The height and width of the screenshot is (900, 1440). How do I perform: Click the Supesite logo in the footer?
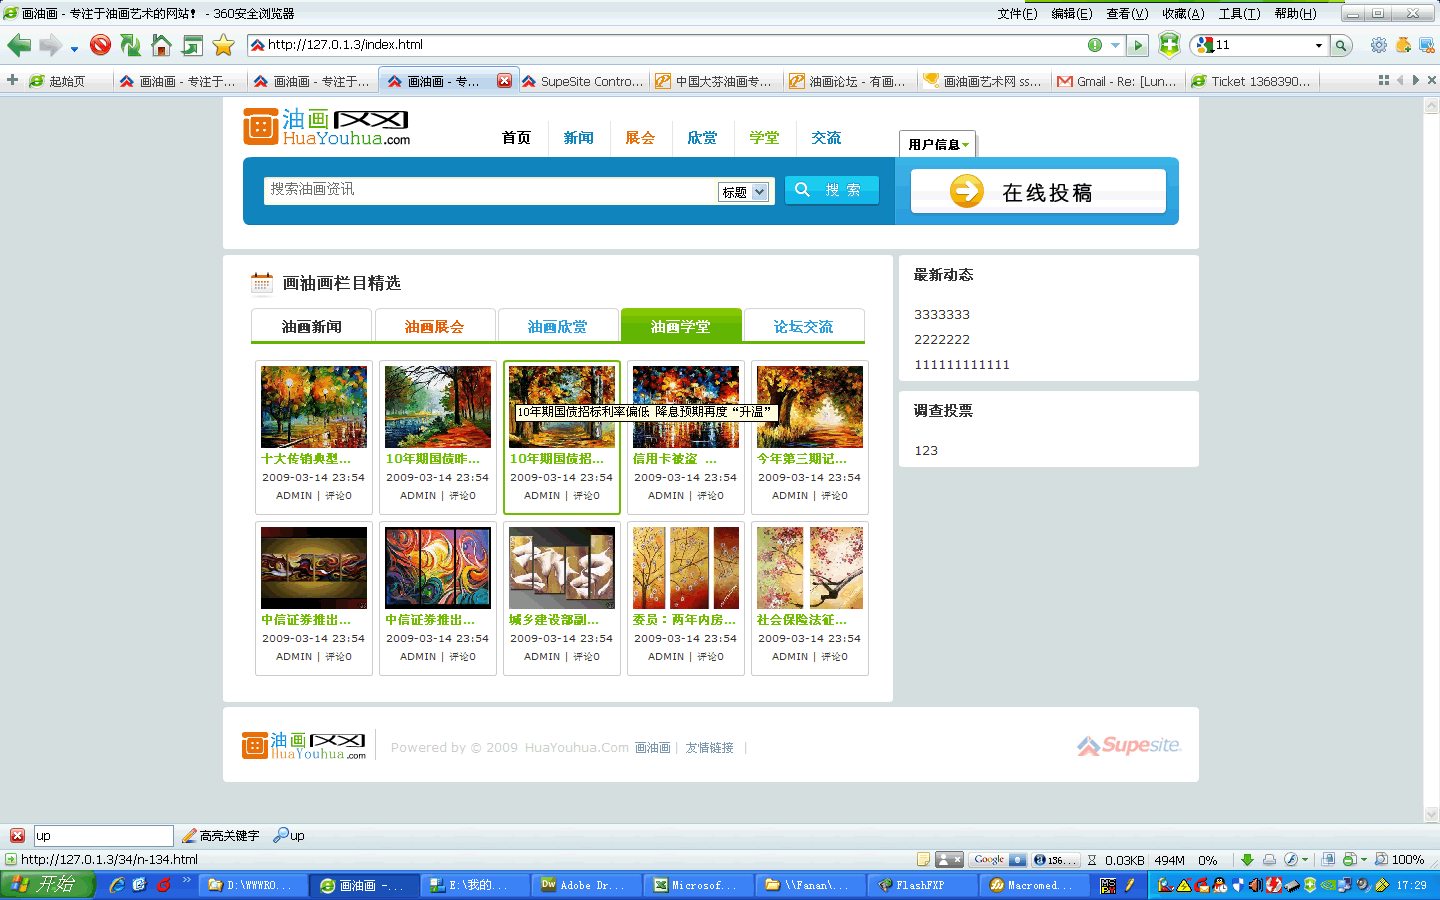(1129, 746)
